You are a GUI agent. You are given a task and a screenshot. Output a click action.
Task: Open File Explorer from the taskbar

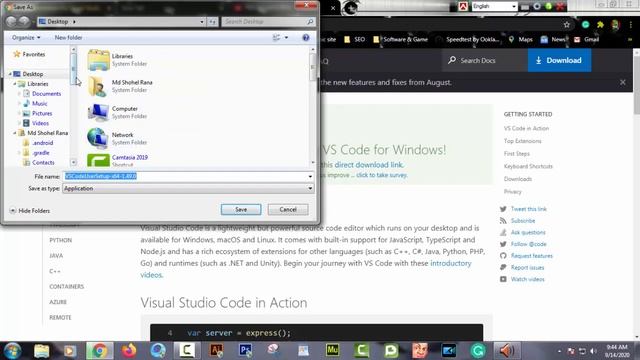(41, 351)
